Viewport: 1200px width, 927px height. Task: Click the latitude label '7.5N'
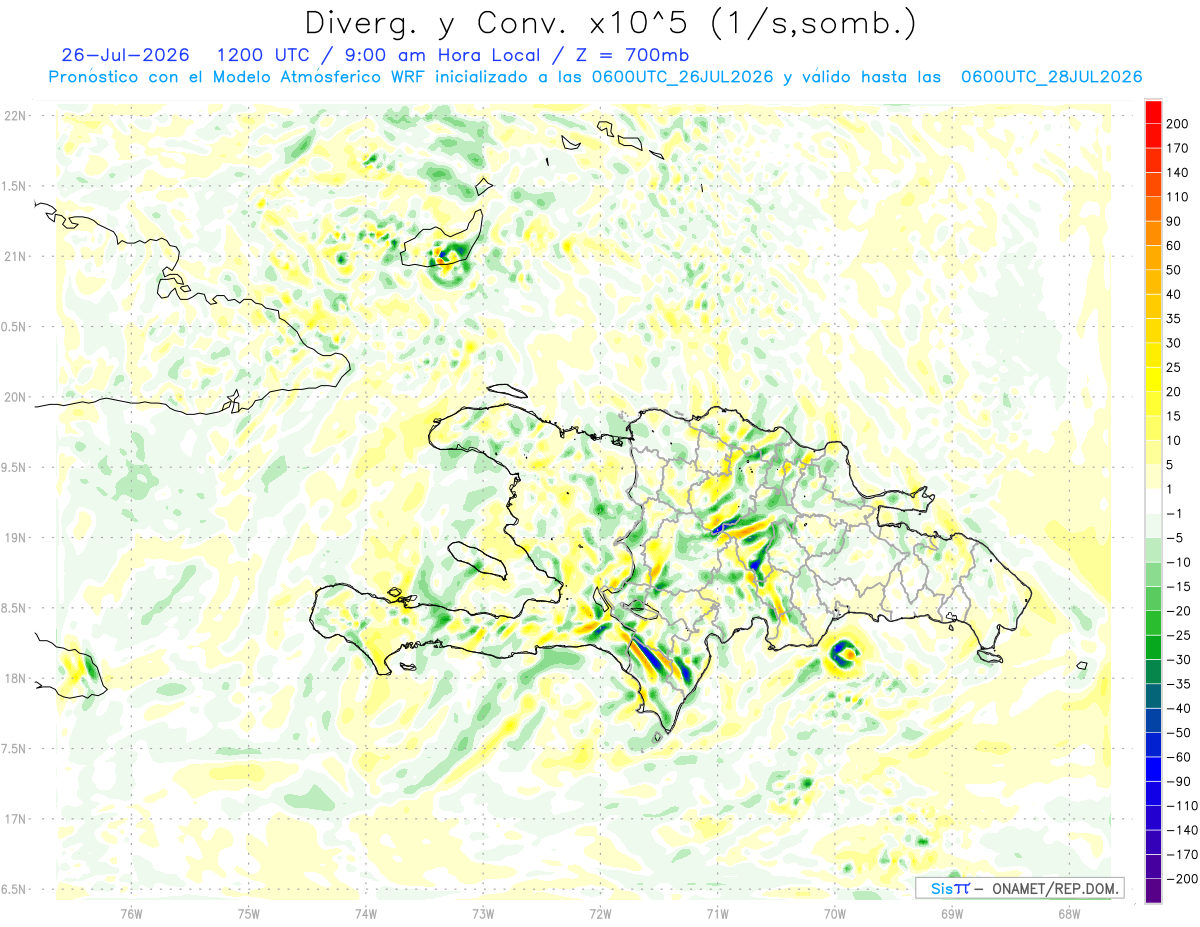[x=13, y=748]
